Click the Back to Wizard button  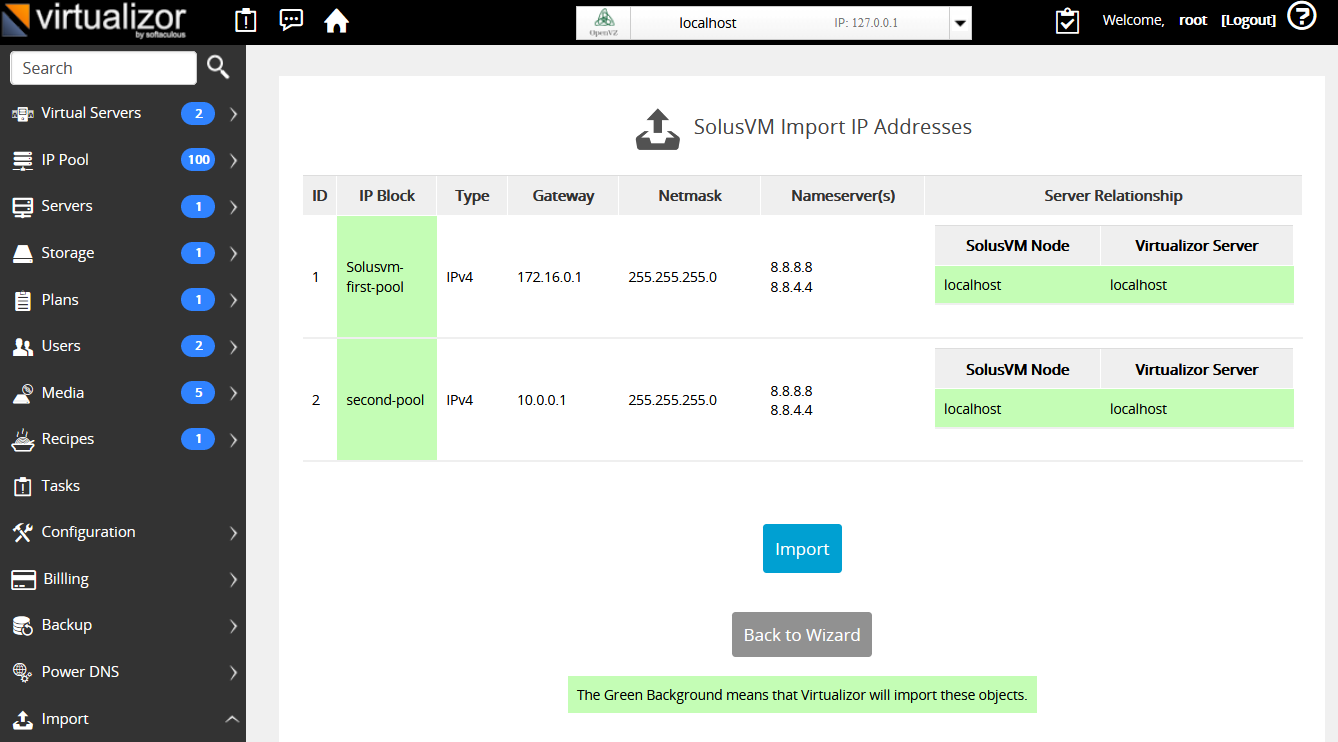pyautogui.click(x=802, y=635)
